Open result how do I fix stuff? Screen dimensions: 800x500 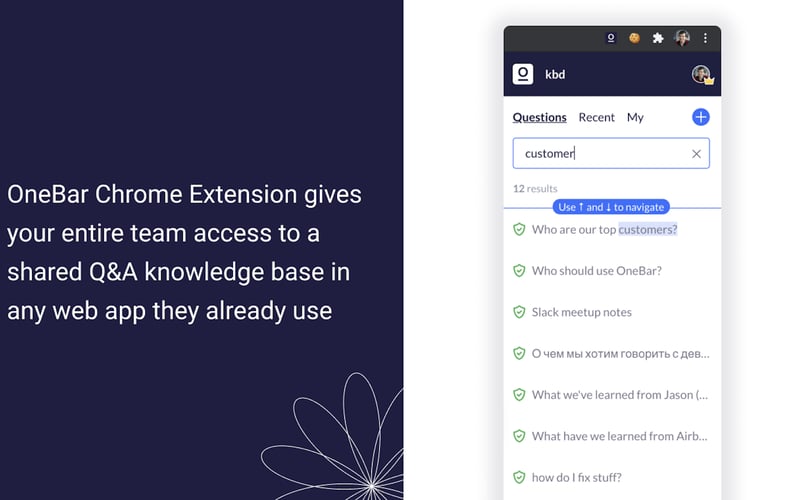point(577,478)
